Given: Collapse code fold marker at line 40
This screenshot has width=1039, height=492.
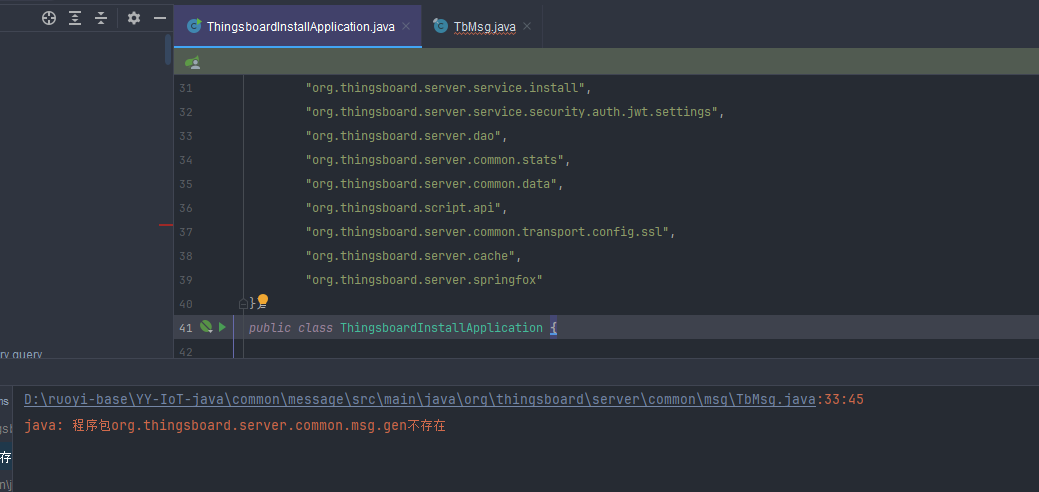Looking at the screenshot, I should (243, 303).
